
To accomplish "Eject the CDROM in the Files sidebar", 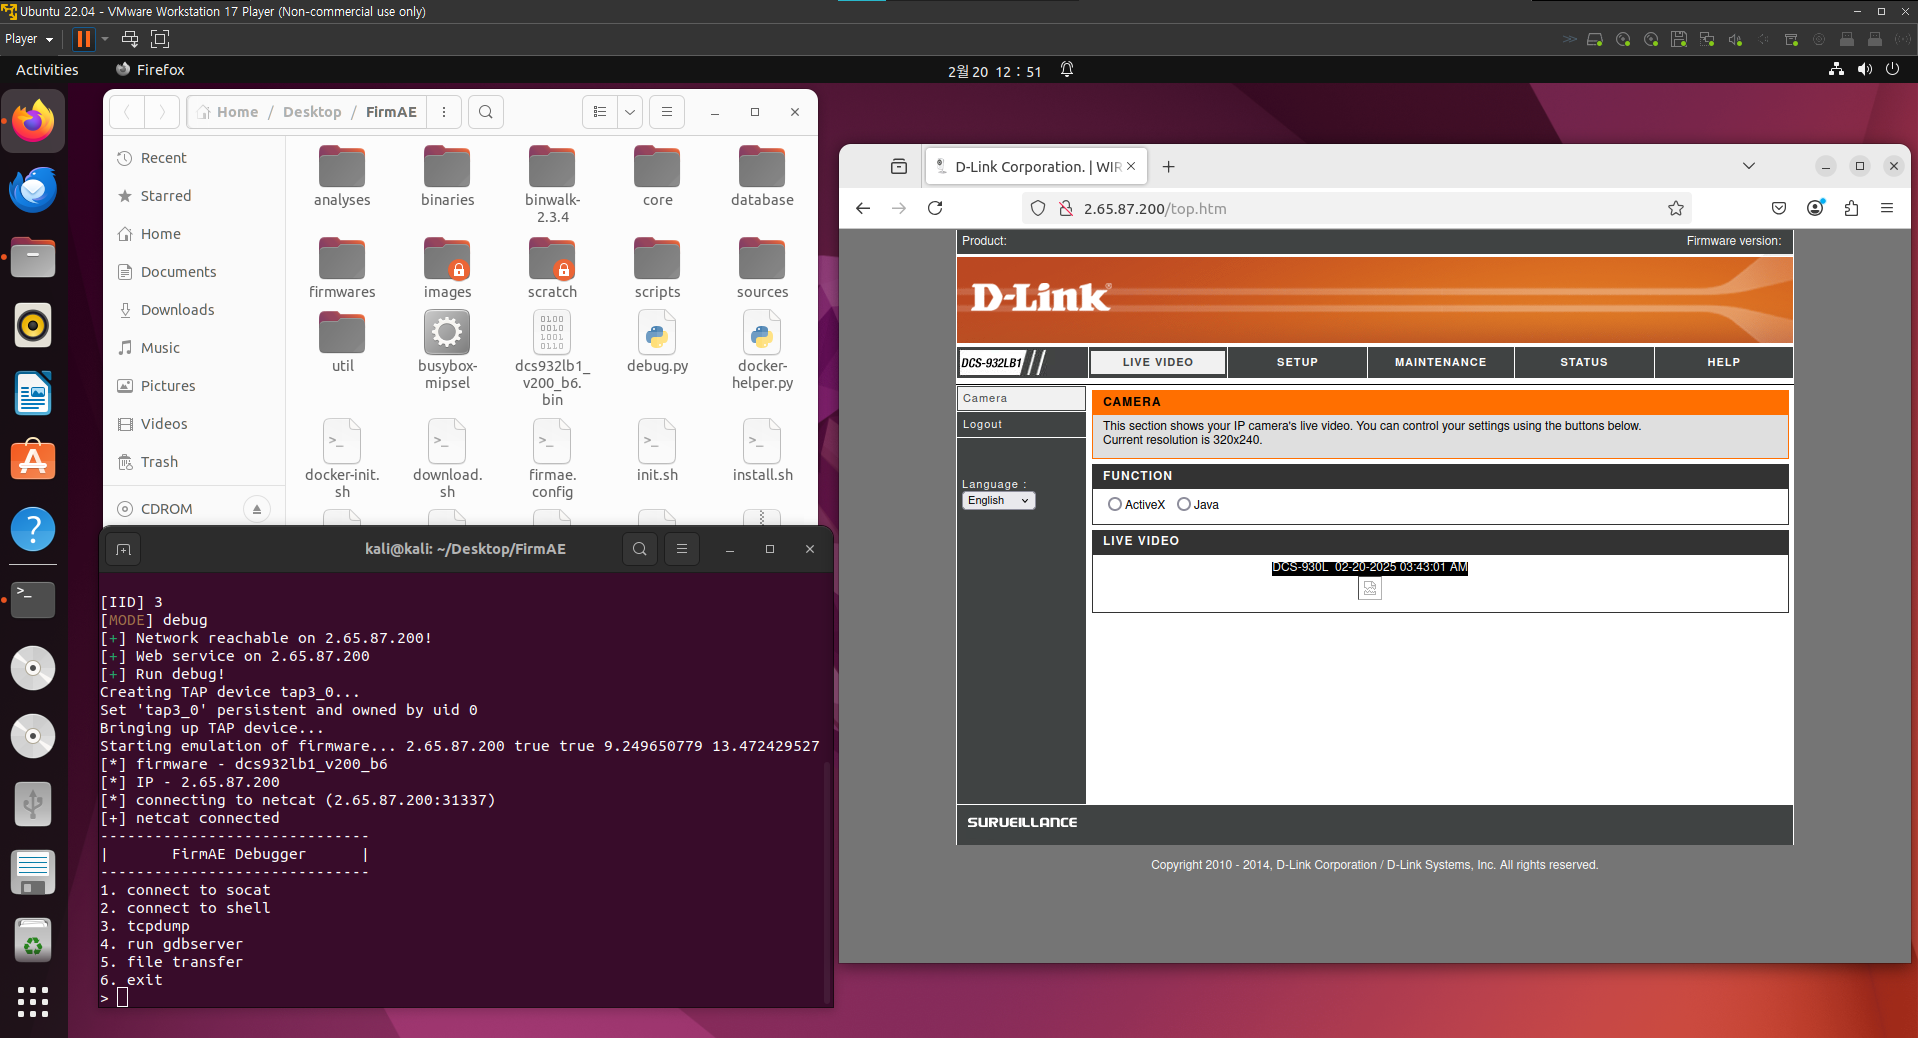I will [257, 509].
